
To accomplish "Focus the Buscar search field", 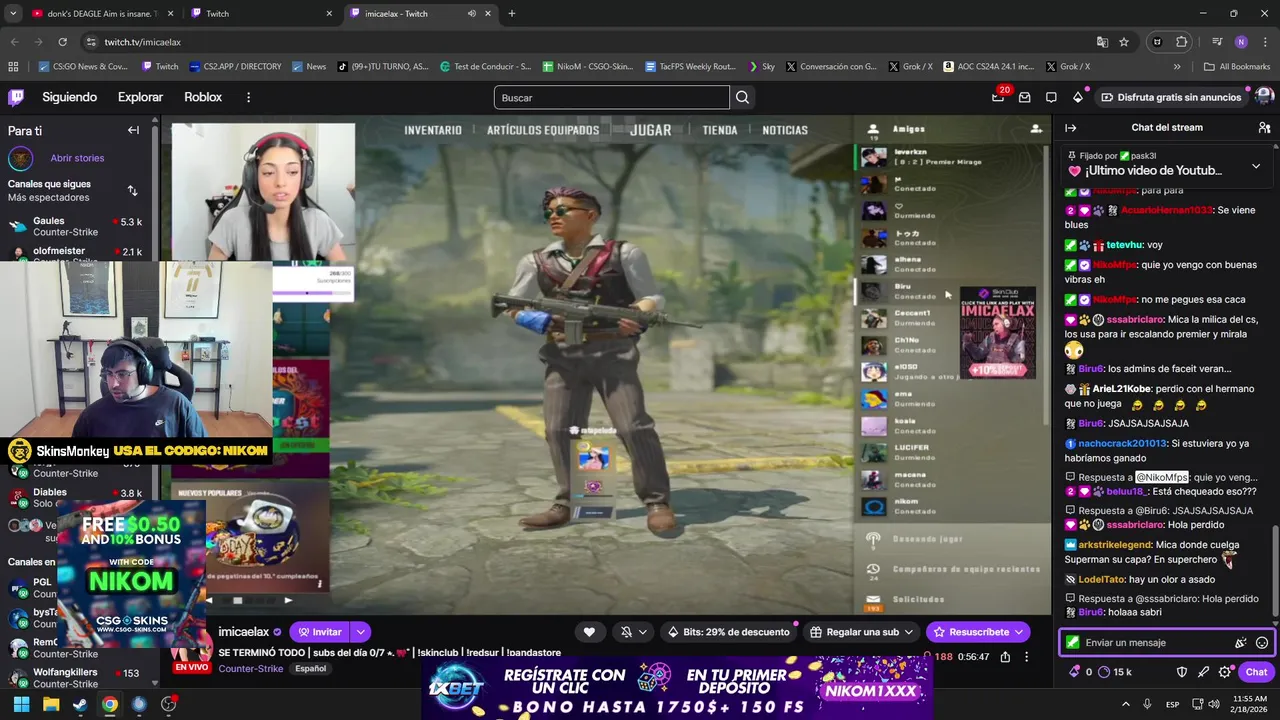I will tap(611, 97).
